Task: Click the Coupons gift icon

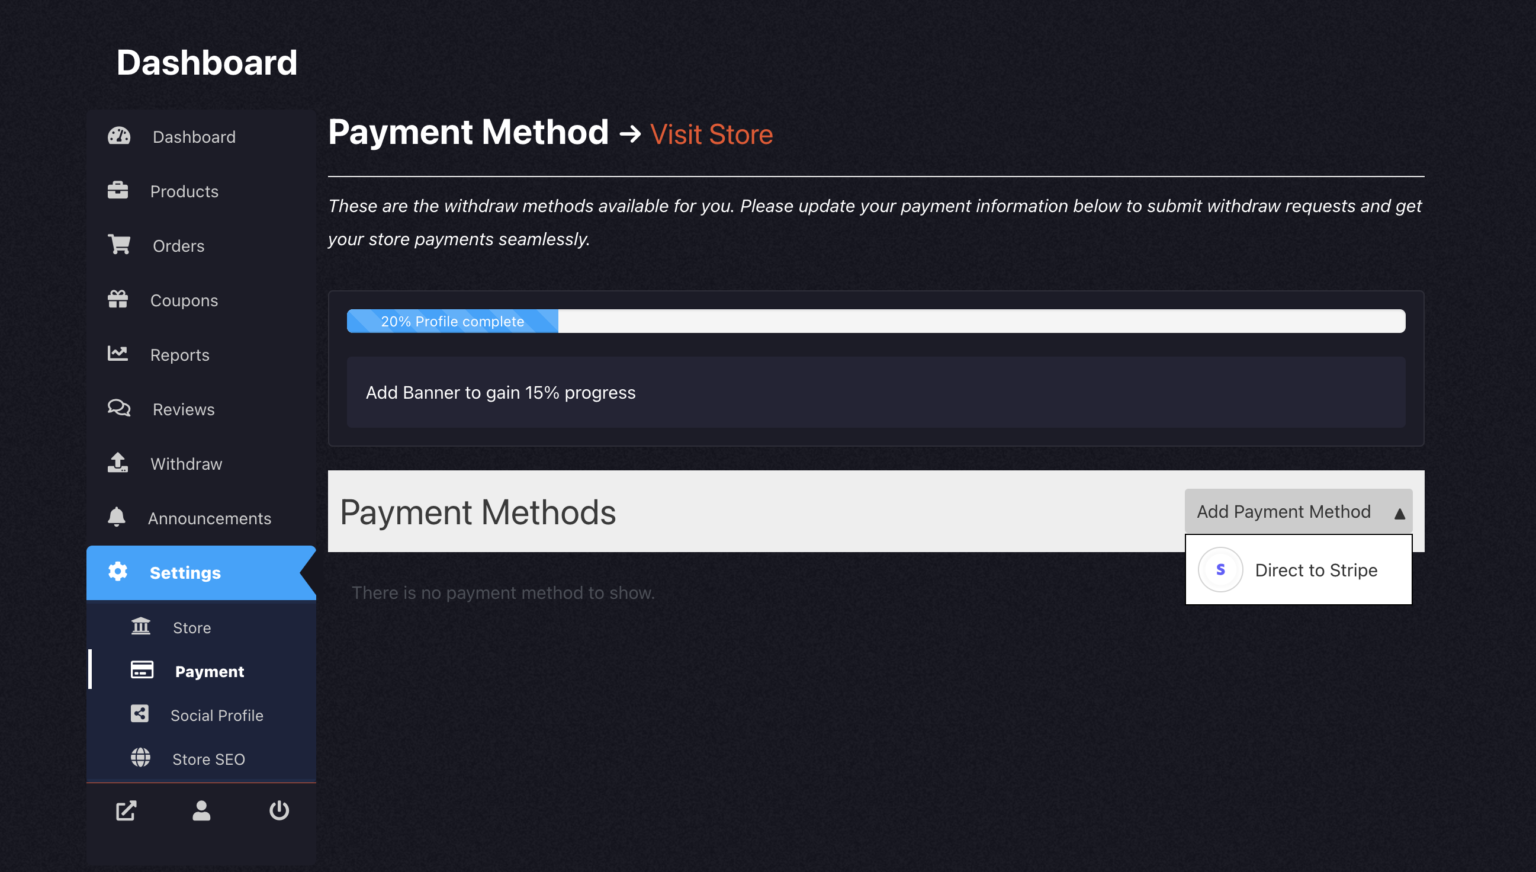Action: (x=118, y=299)
